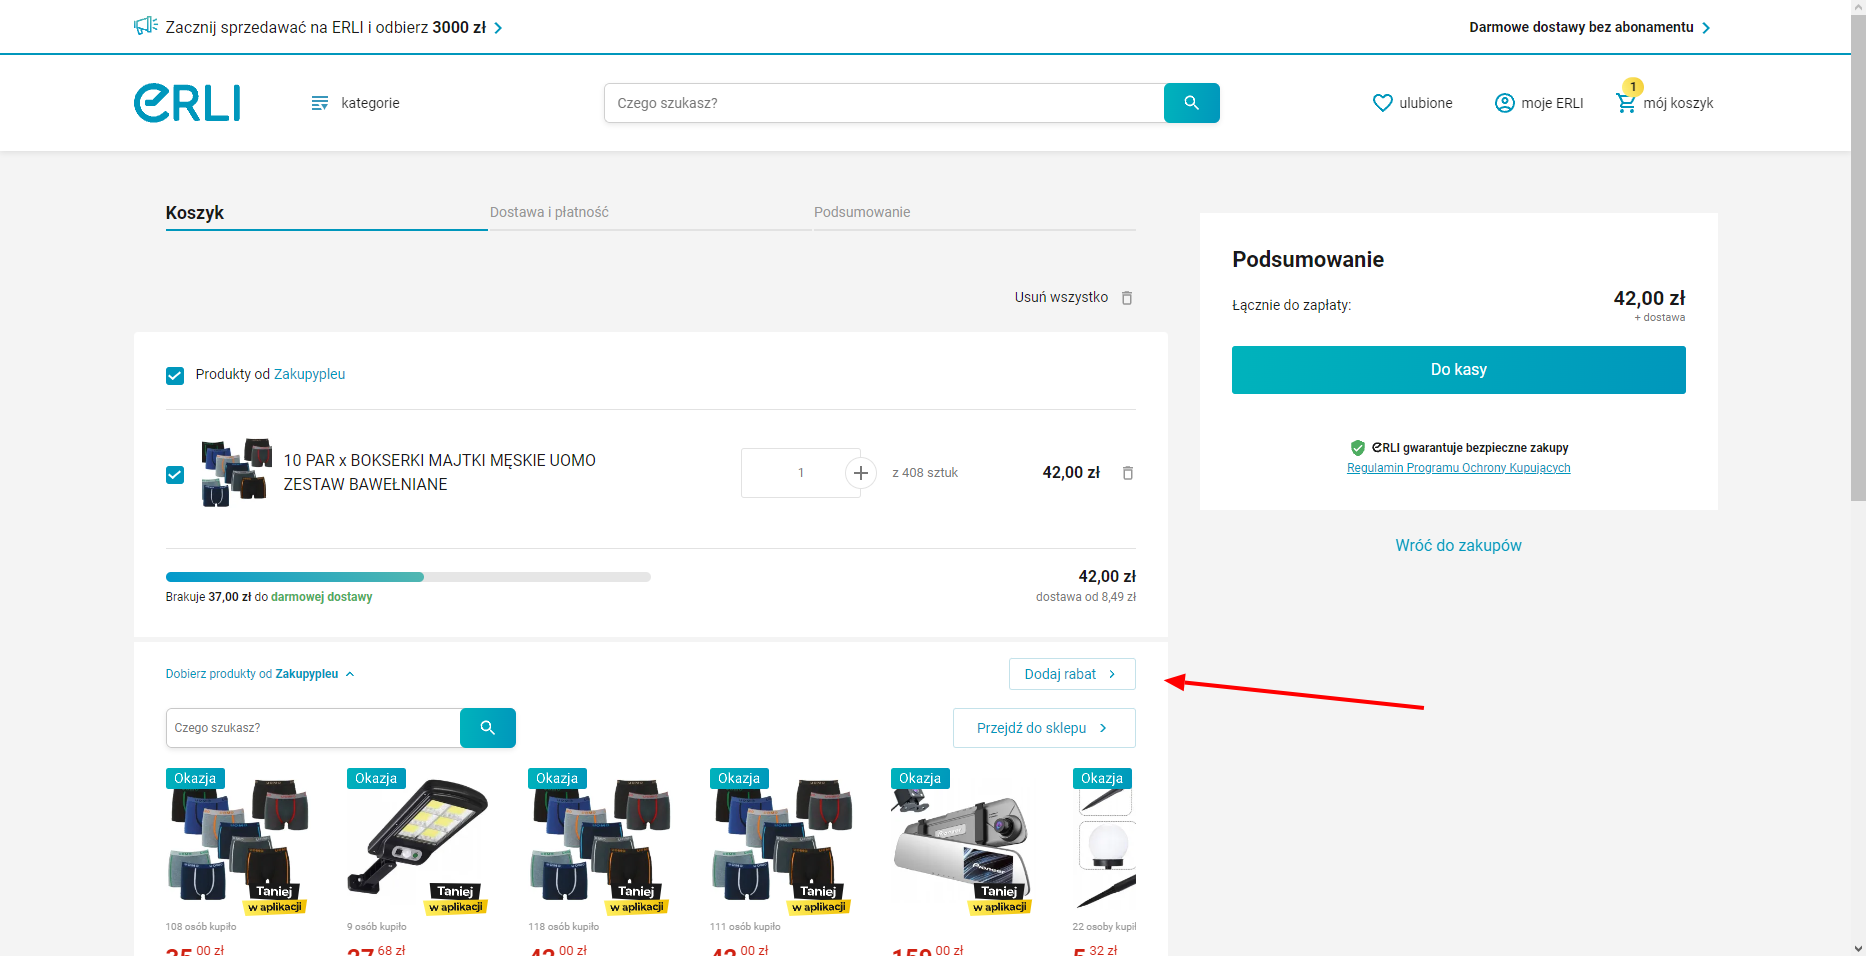Screen dimensions: 1866x956
Task: Open boxer shorts offer with 111 buyers
Action: (782, 842)
